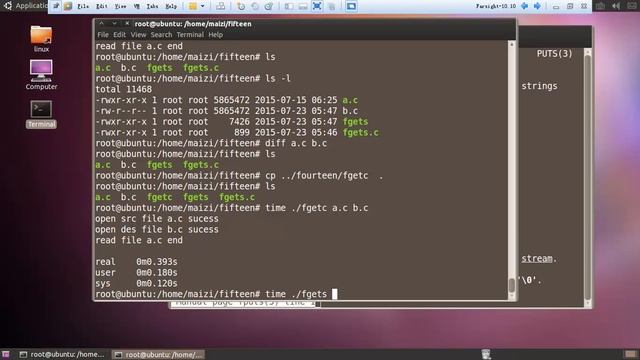
Task: Click the first pinned icon in VMware toolbar
Action: (x=56, y=6)
